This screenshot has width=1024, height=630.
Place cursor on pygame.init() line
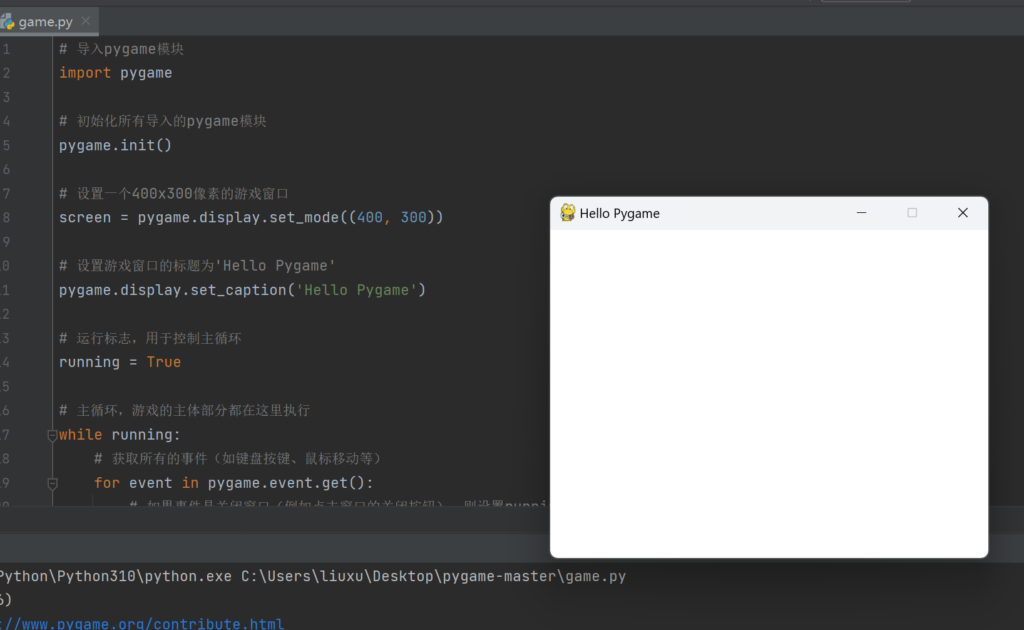[115, 145]
